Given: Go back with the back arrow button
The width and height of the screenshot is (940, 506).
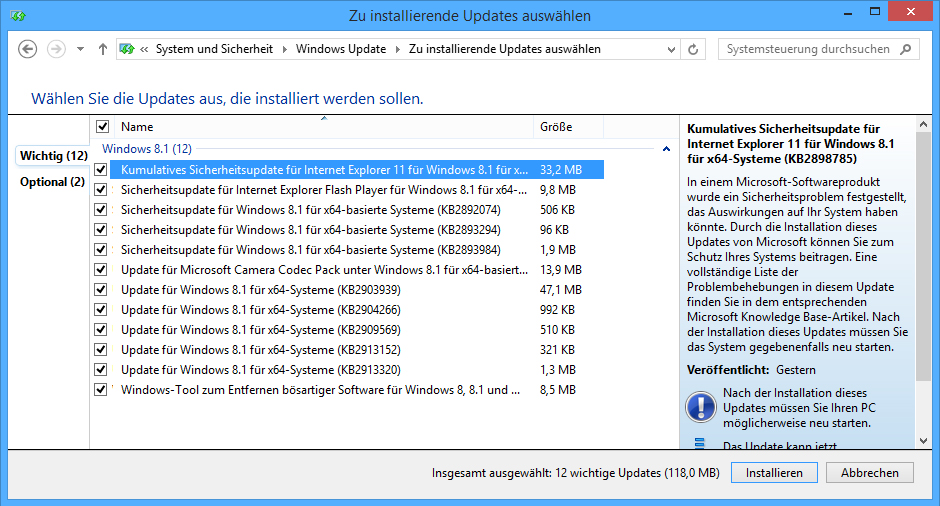Looking at the screenshot, I should click(28, 49).
